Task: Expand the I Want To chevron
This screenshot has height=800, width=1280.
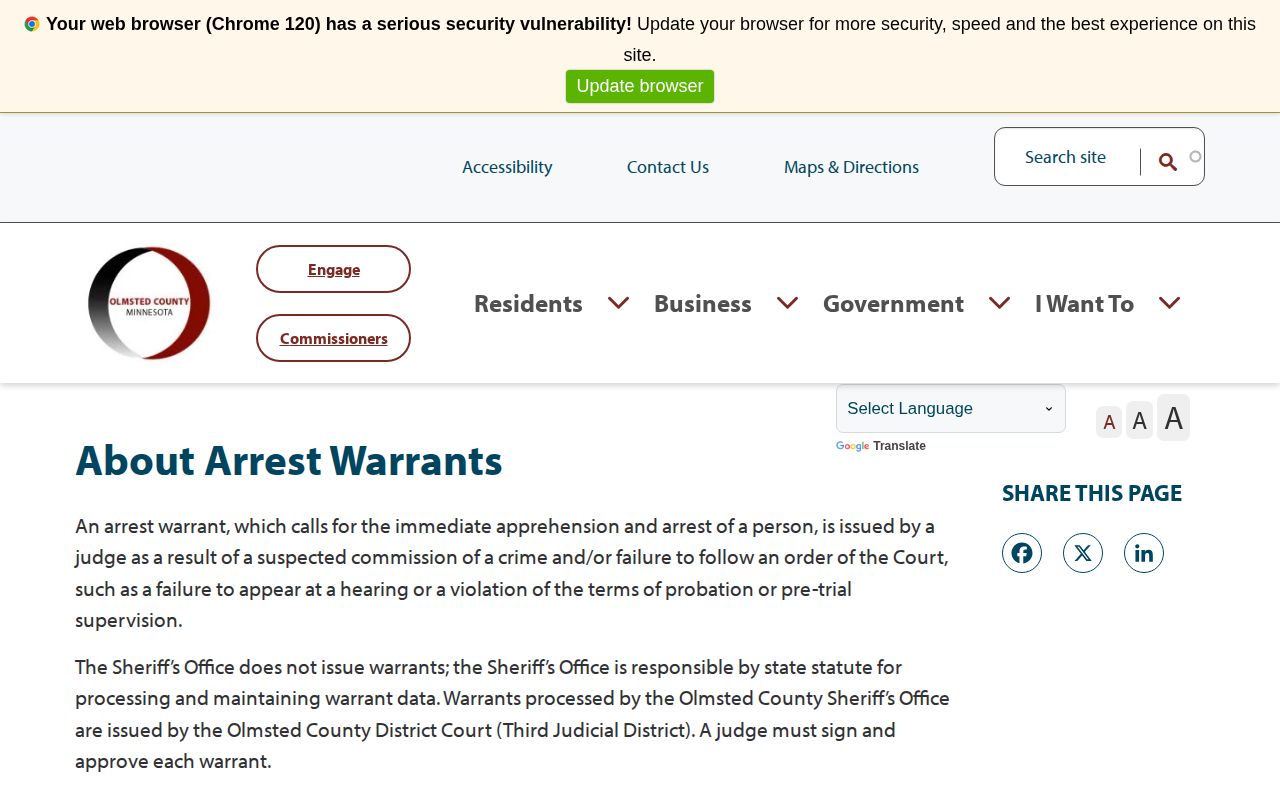Action: tap(1170, 303)
